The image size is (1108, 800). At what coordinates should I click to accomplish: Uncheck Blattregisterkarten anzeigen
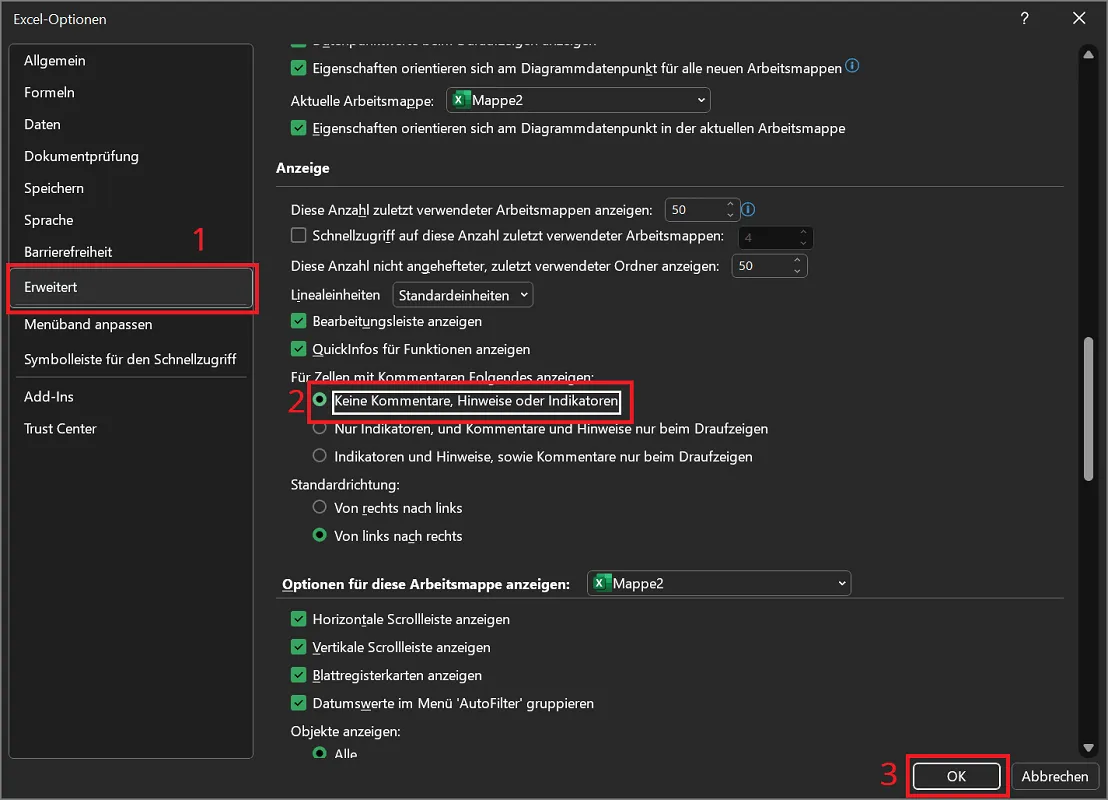pyautogui.click(x=298, y=675)
